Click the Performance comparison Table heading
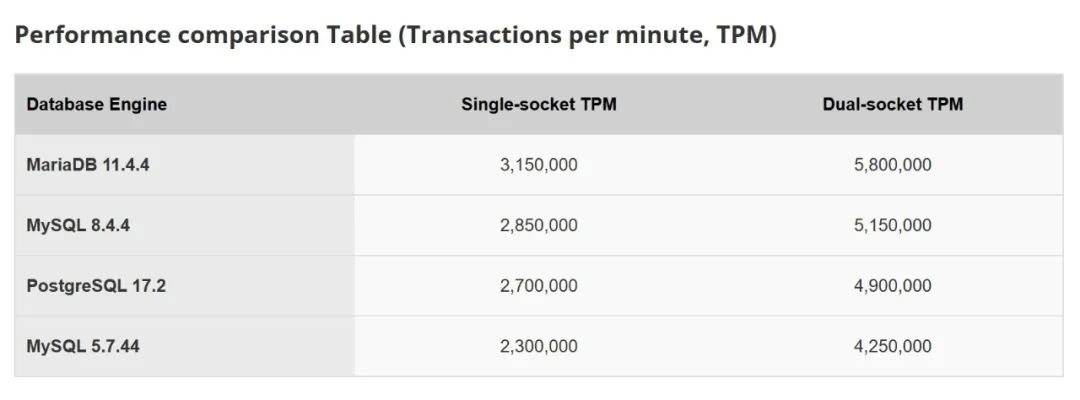This screenshot has width=1080, height=400. coord(395,35)
